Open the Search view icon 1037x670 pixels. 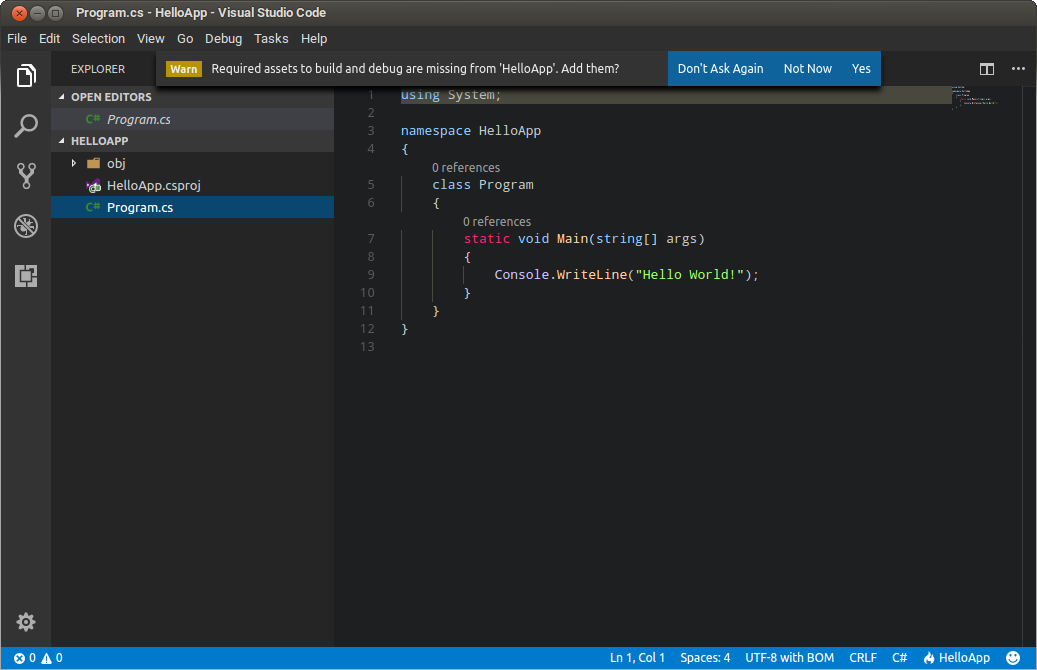(25, 125)
